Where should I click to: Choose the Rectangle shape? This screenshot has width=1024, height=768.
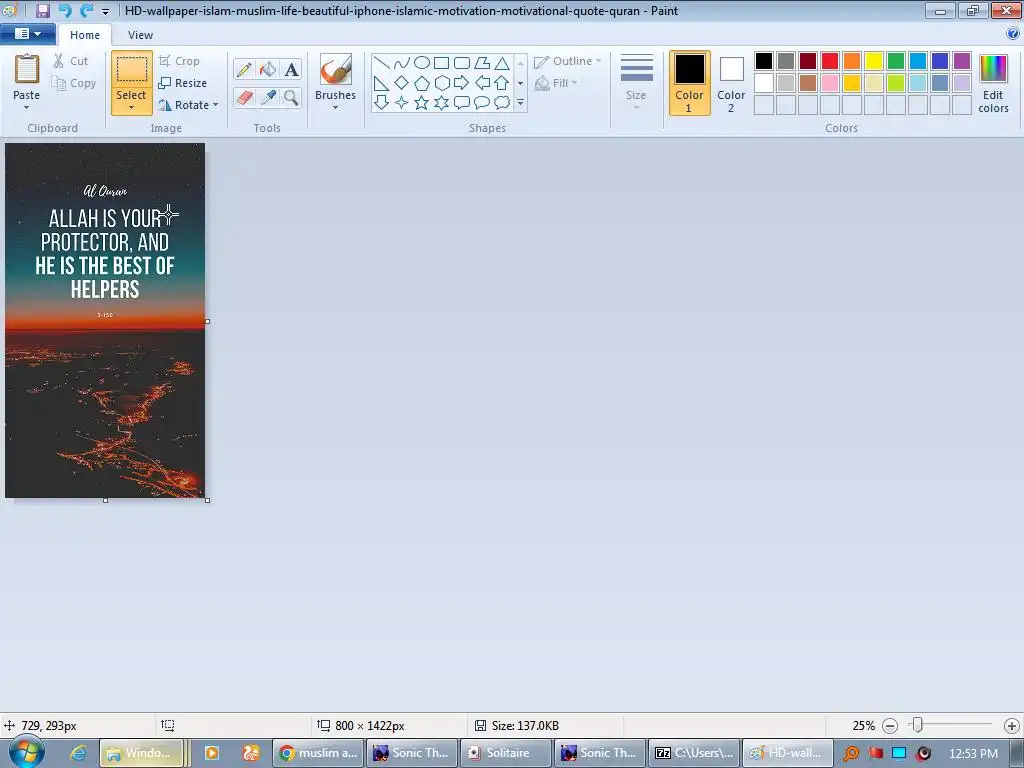(x=441, y=63)
